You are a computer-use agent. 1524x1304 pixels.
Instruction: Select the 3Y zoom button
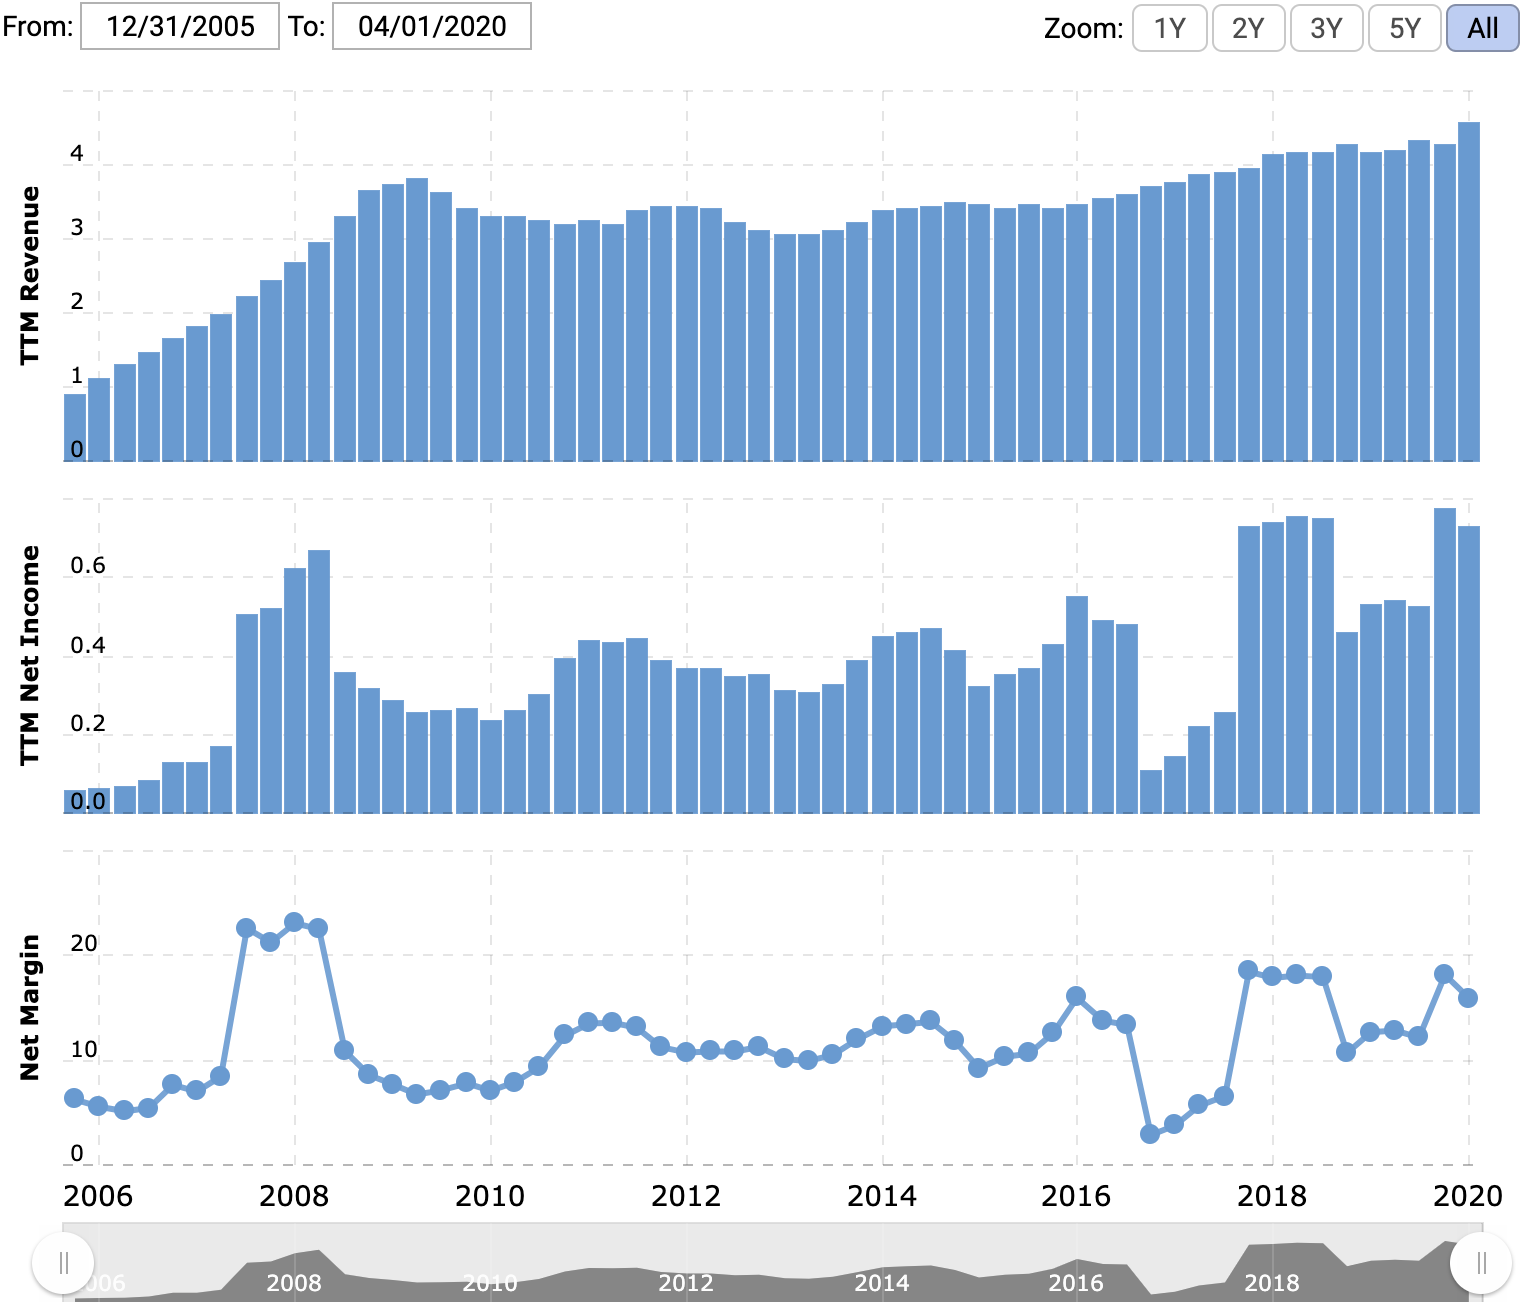1326,28
